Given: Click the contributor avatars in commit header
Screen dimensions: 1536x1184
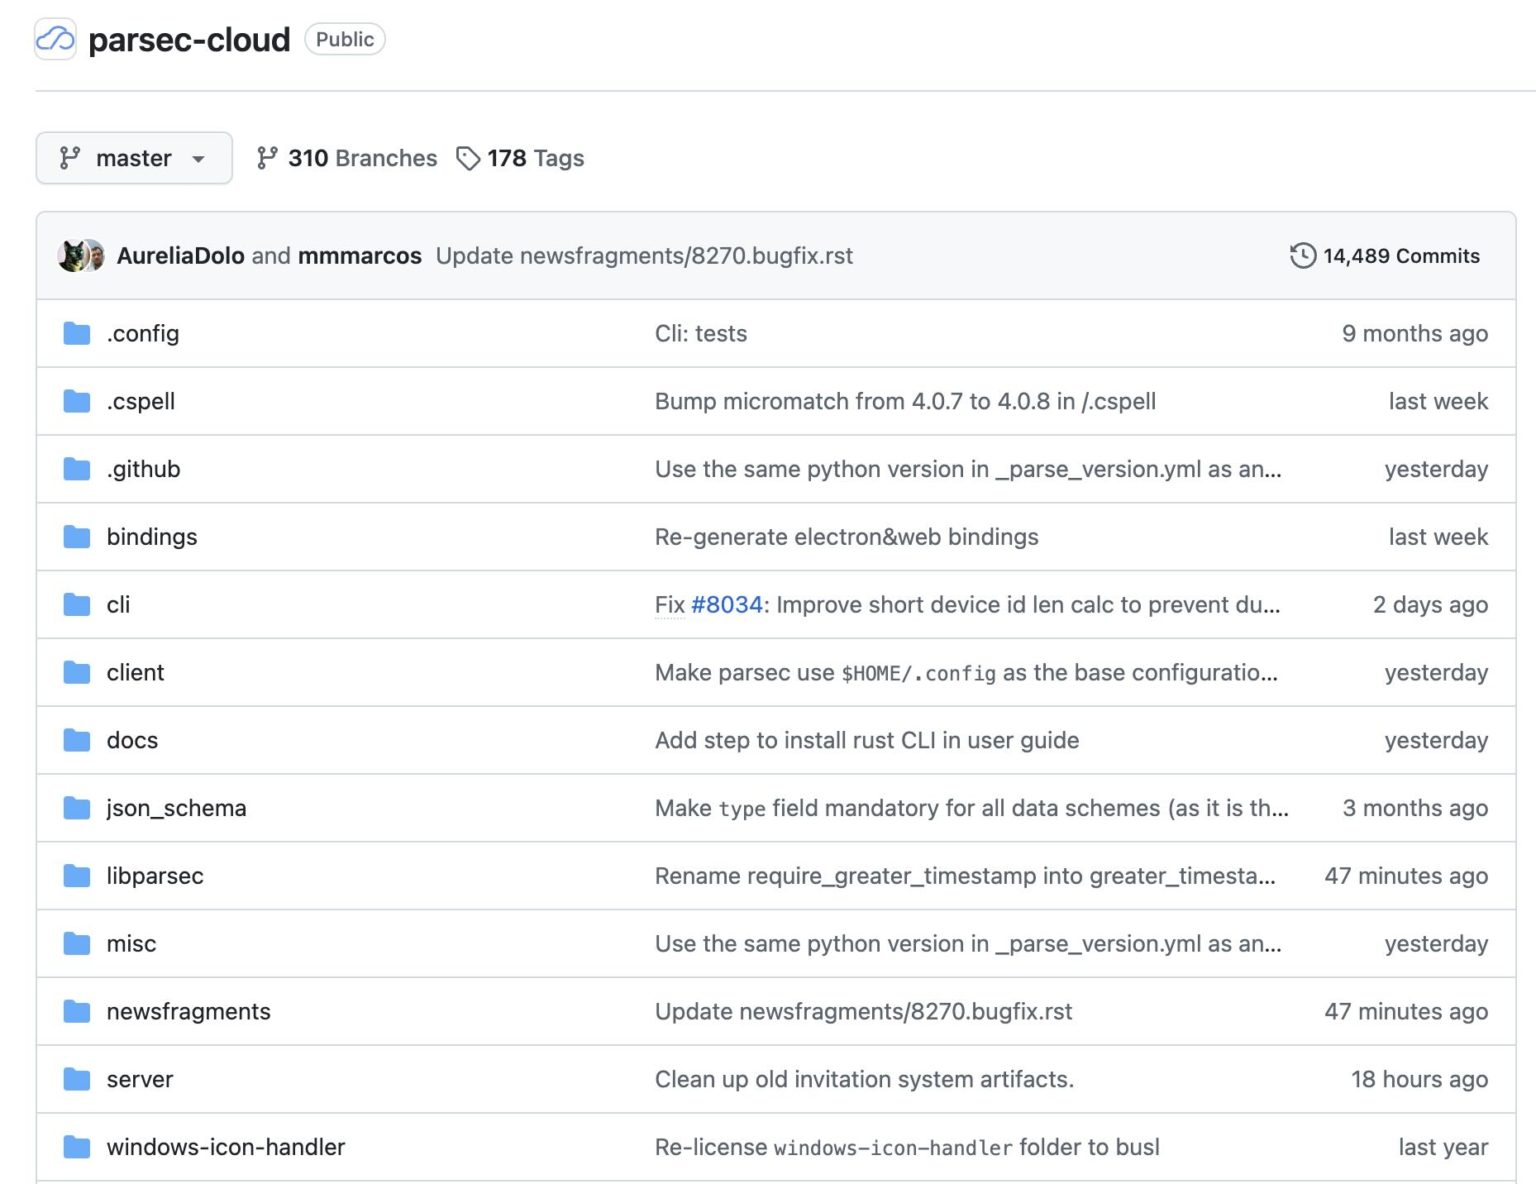Looking at the screenshot, I should point(81,256).
